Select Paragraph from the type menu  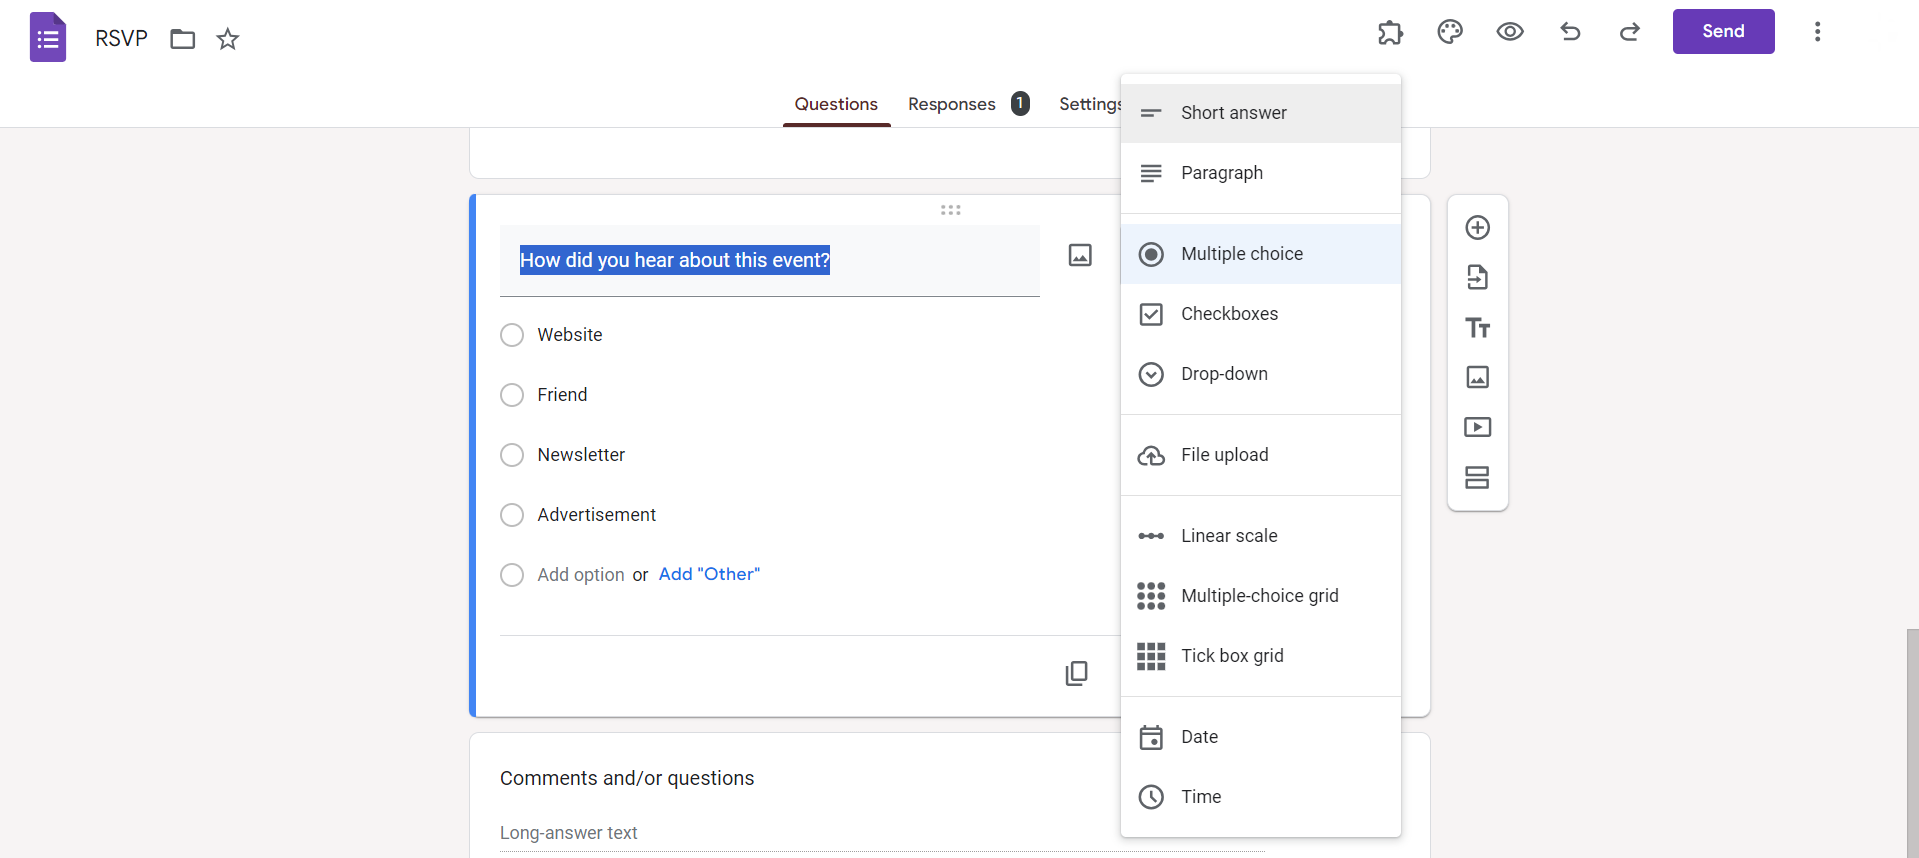(x=1221, y=173)
